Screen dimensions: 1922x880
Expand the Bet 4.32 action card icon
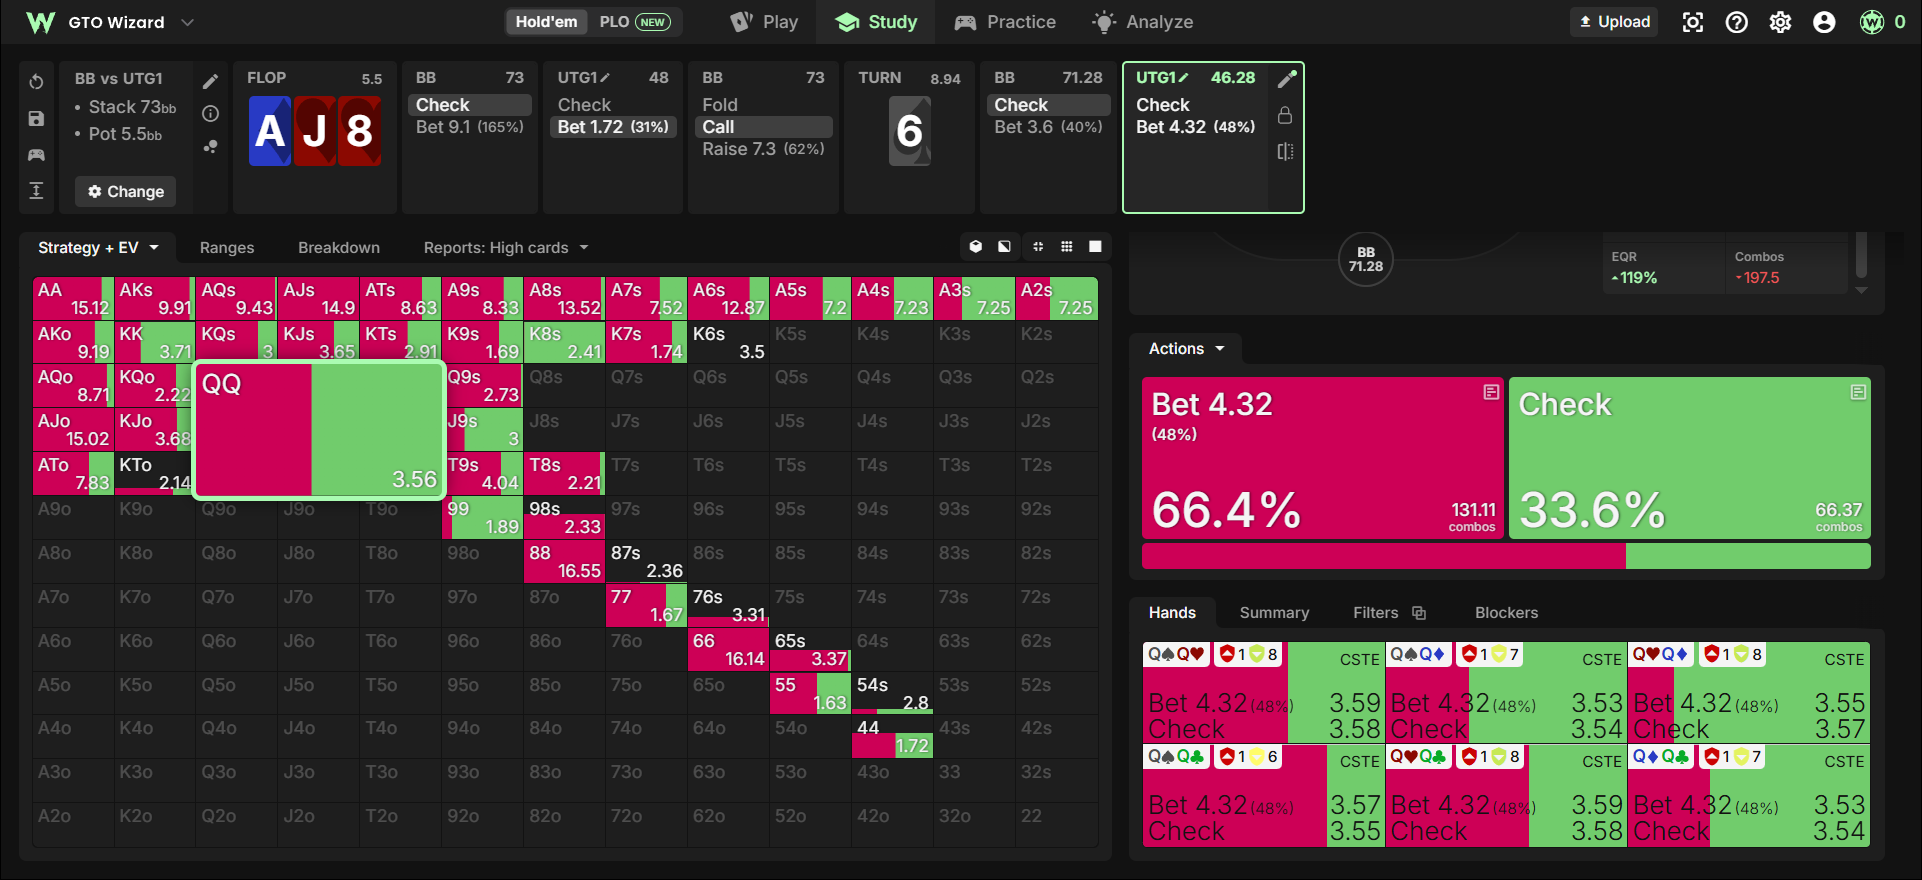(1491, 392)
